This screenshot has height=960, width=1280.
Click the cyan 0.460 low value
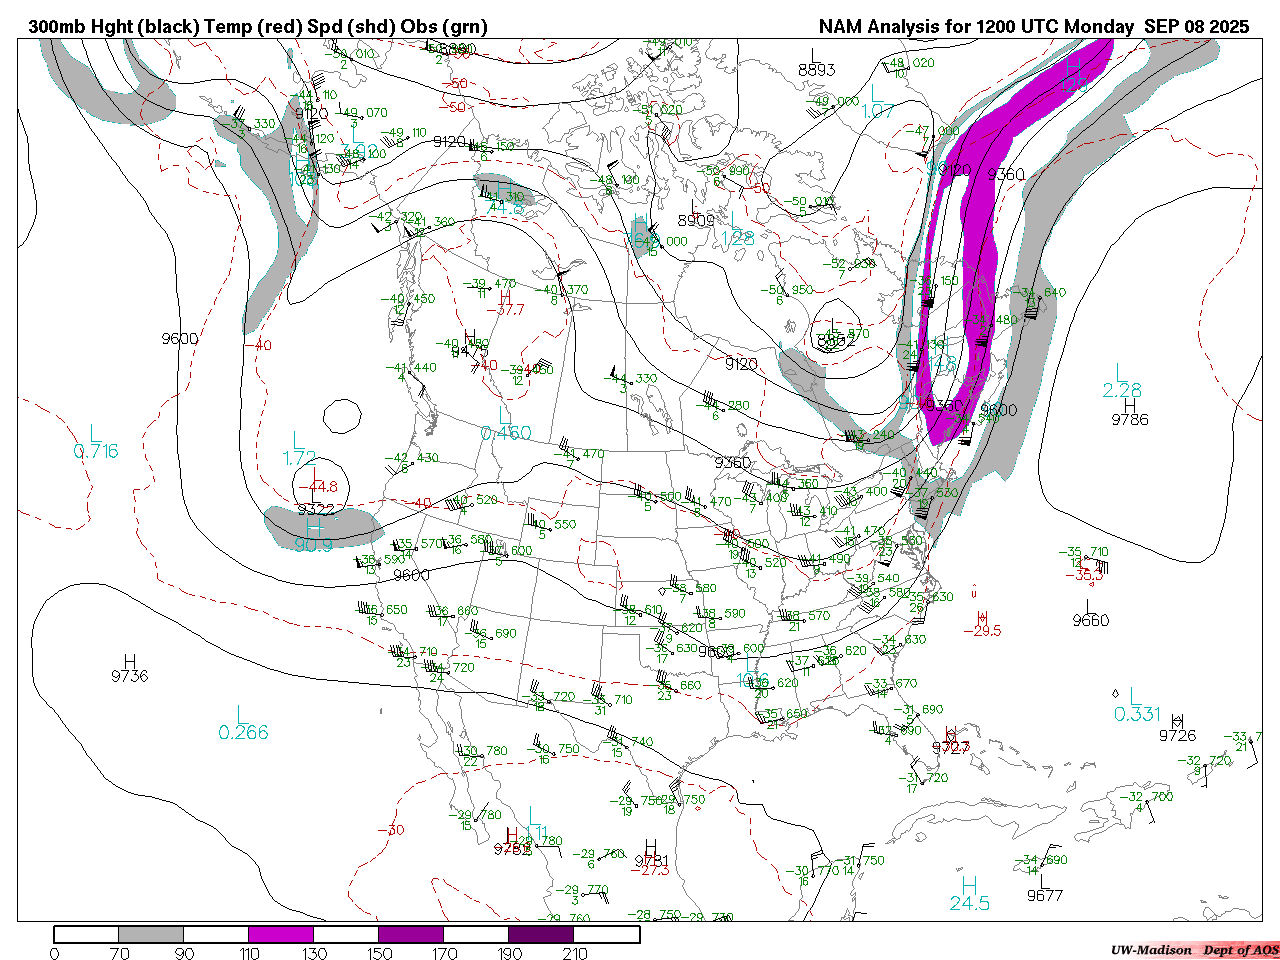(506, 433)
